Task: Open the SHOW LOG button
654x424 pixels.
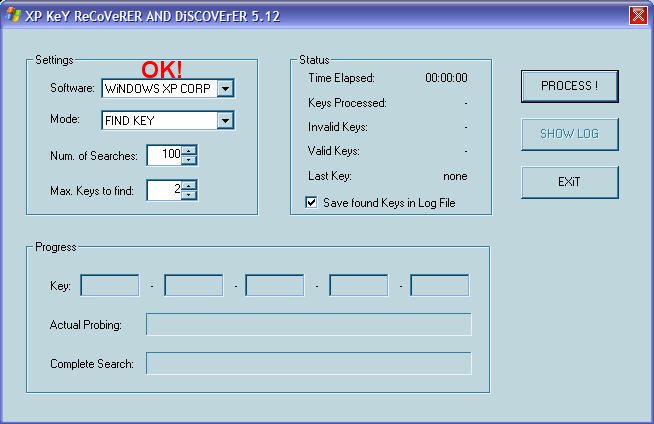Action: (569, 134)
